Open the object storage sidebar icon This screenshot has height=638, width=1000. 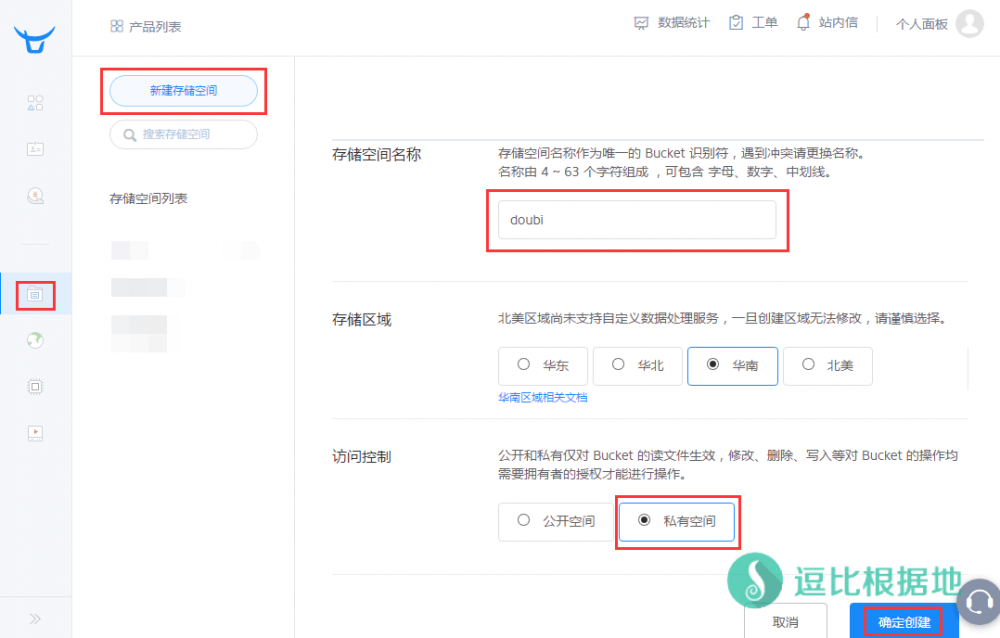[35, 294]
